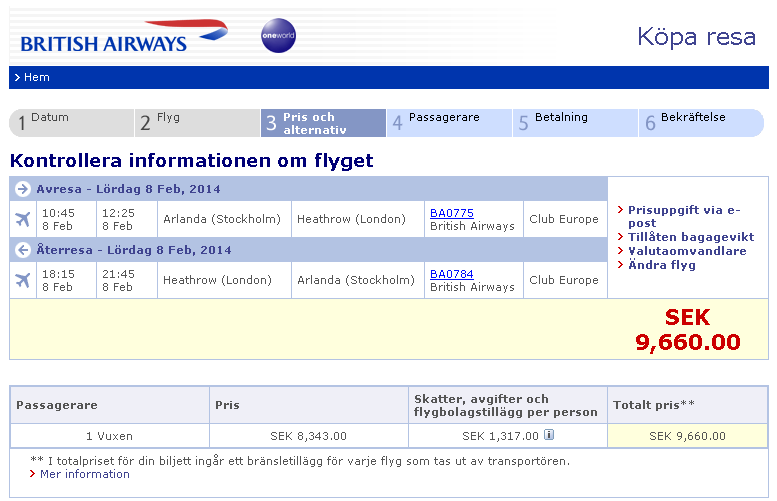Screen dimensions: 777x501
Task: Select step 3 Pris och alternativ
Action: click(323, 123)
